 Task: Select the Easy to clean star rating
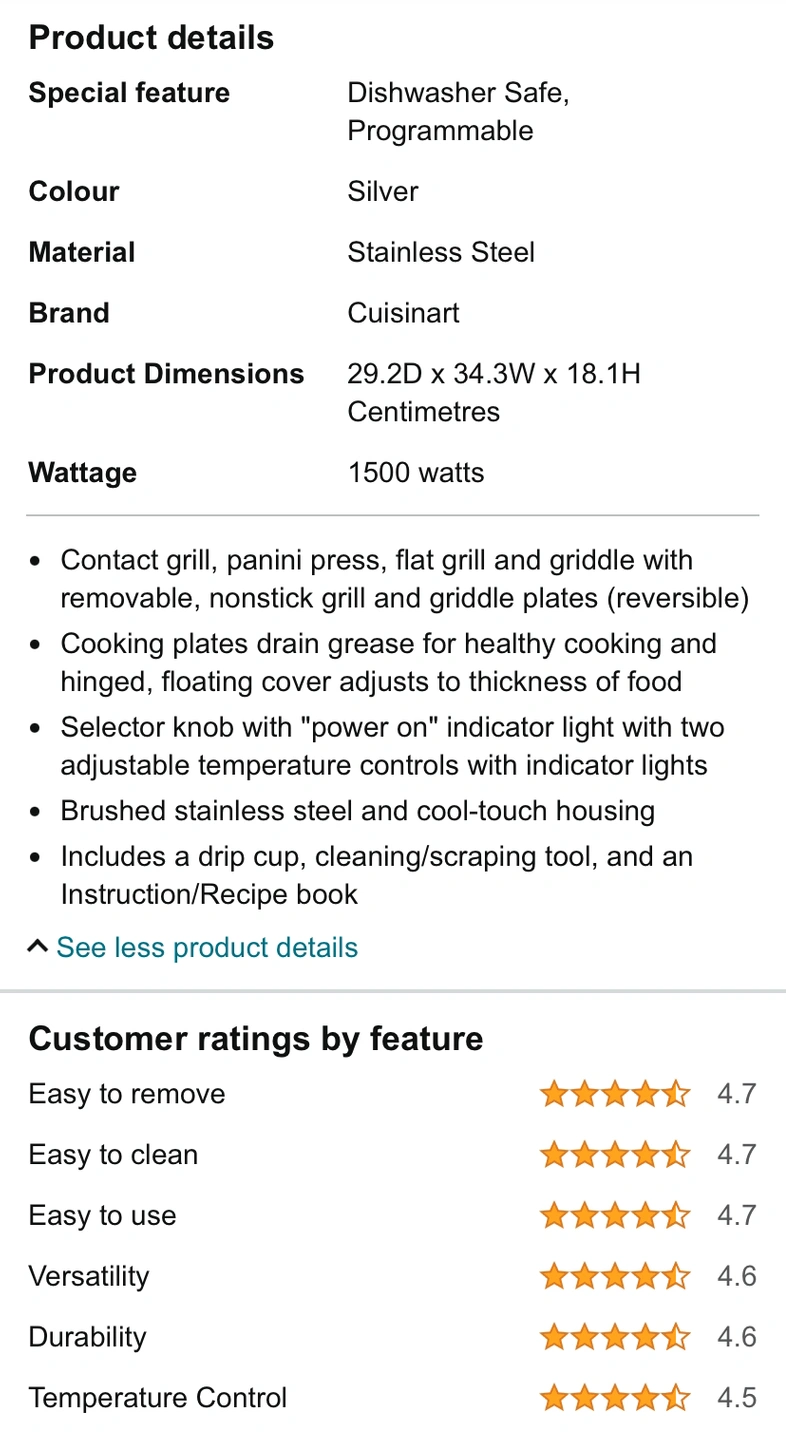point(615,1155)
